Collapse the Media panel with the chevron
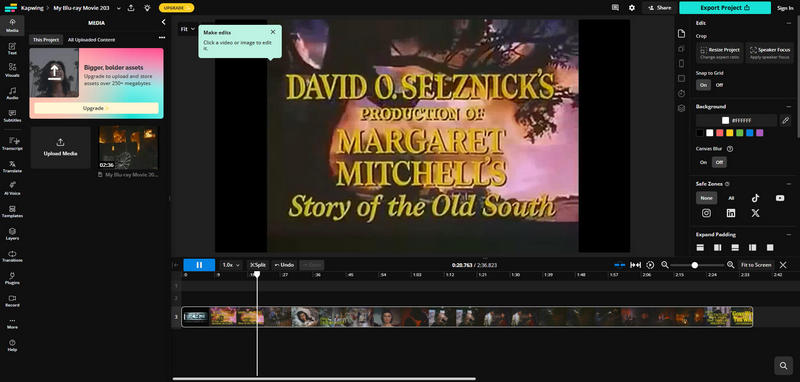The height and width of the screenshot is (382, 800). pos(163,22)
